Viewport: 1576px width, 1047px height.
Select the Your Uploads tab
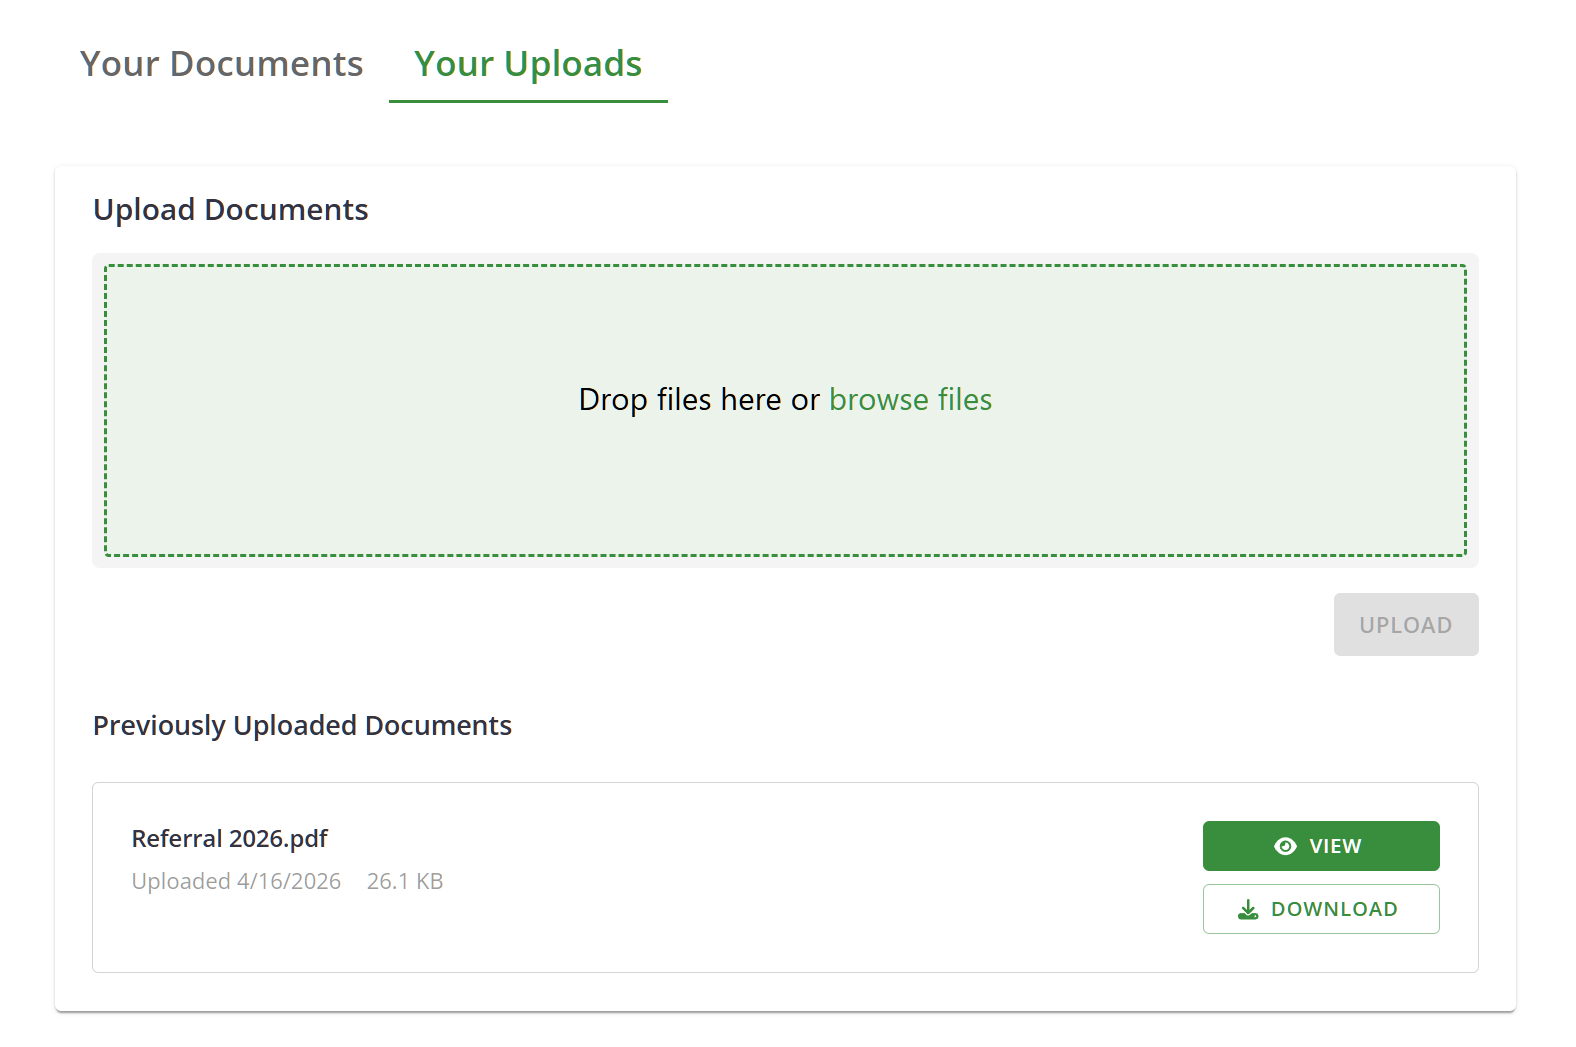point(528,64)
